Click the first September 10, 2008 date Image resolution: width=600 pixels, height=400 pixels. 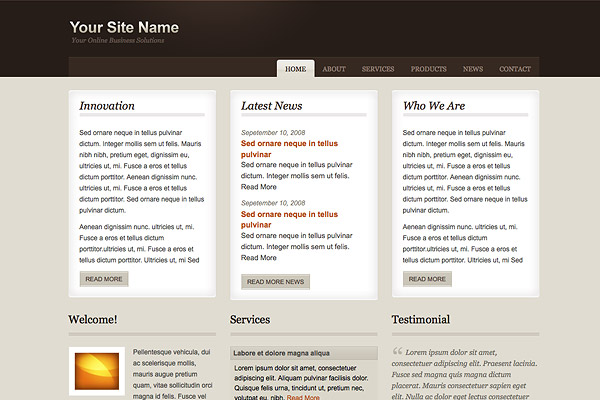coord(273,132)
